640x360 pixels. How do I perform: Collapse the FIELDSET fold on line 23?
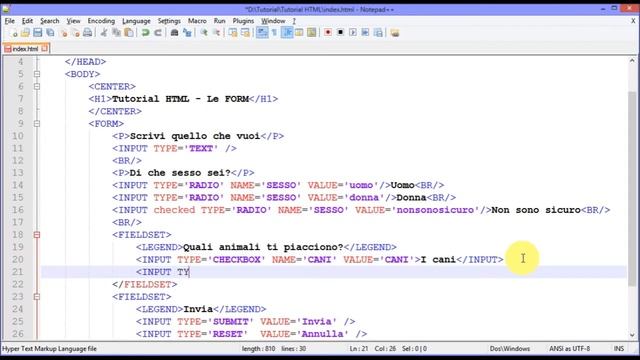point(37,297)
